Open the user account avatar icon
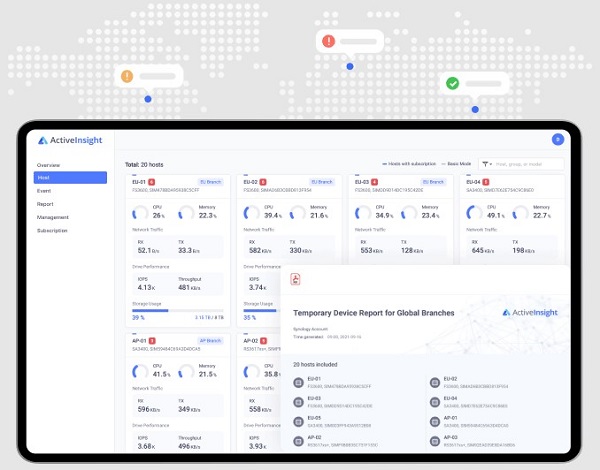Screen dimensions: 600x470 point(557,140)
